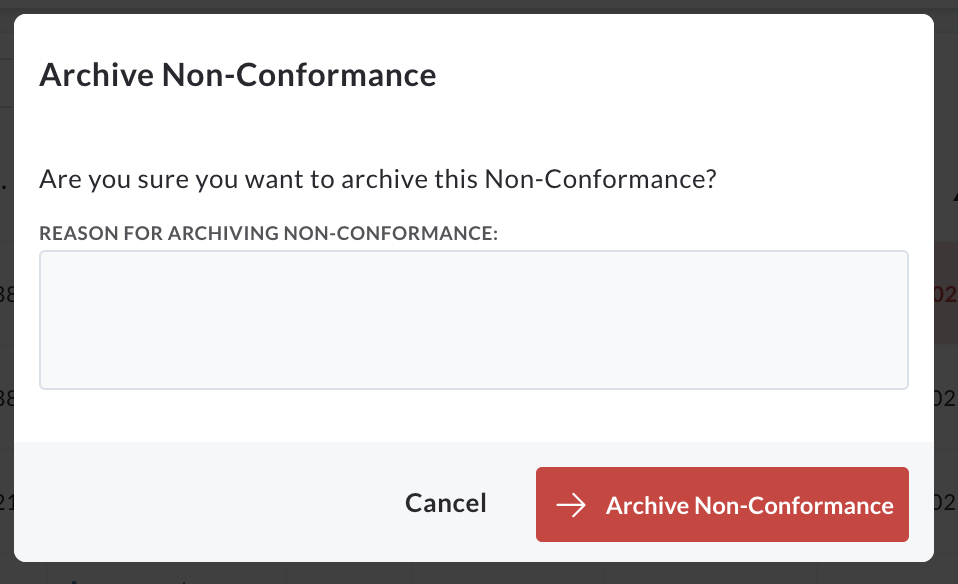Place cursor at the top-left of the reason box
This screenshot has width=958, height=584.
click(49, 260)
